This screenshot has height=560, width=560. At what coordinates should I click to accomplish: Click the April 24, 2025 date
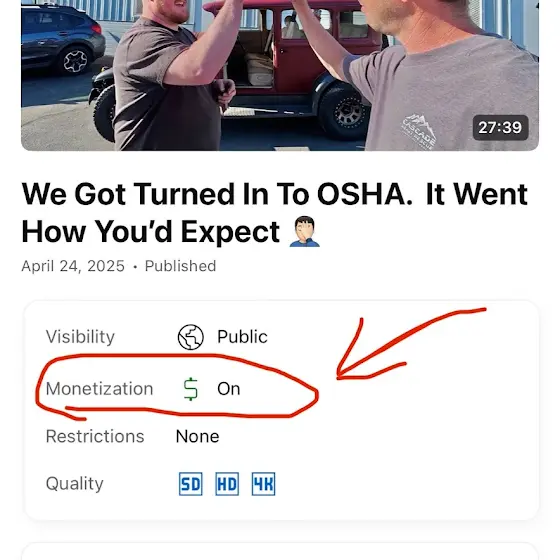point(73,266)
